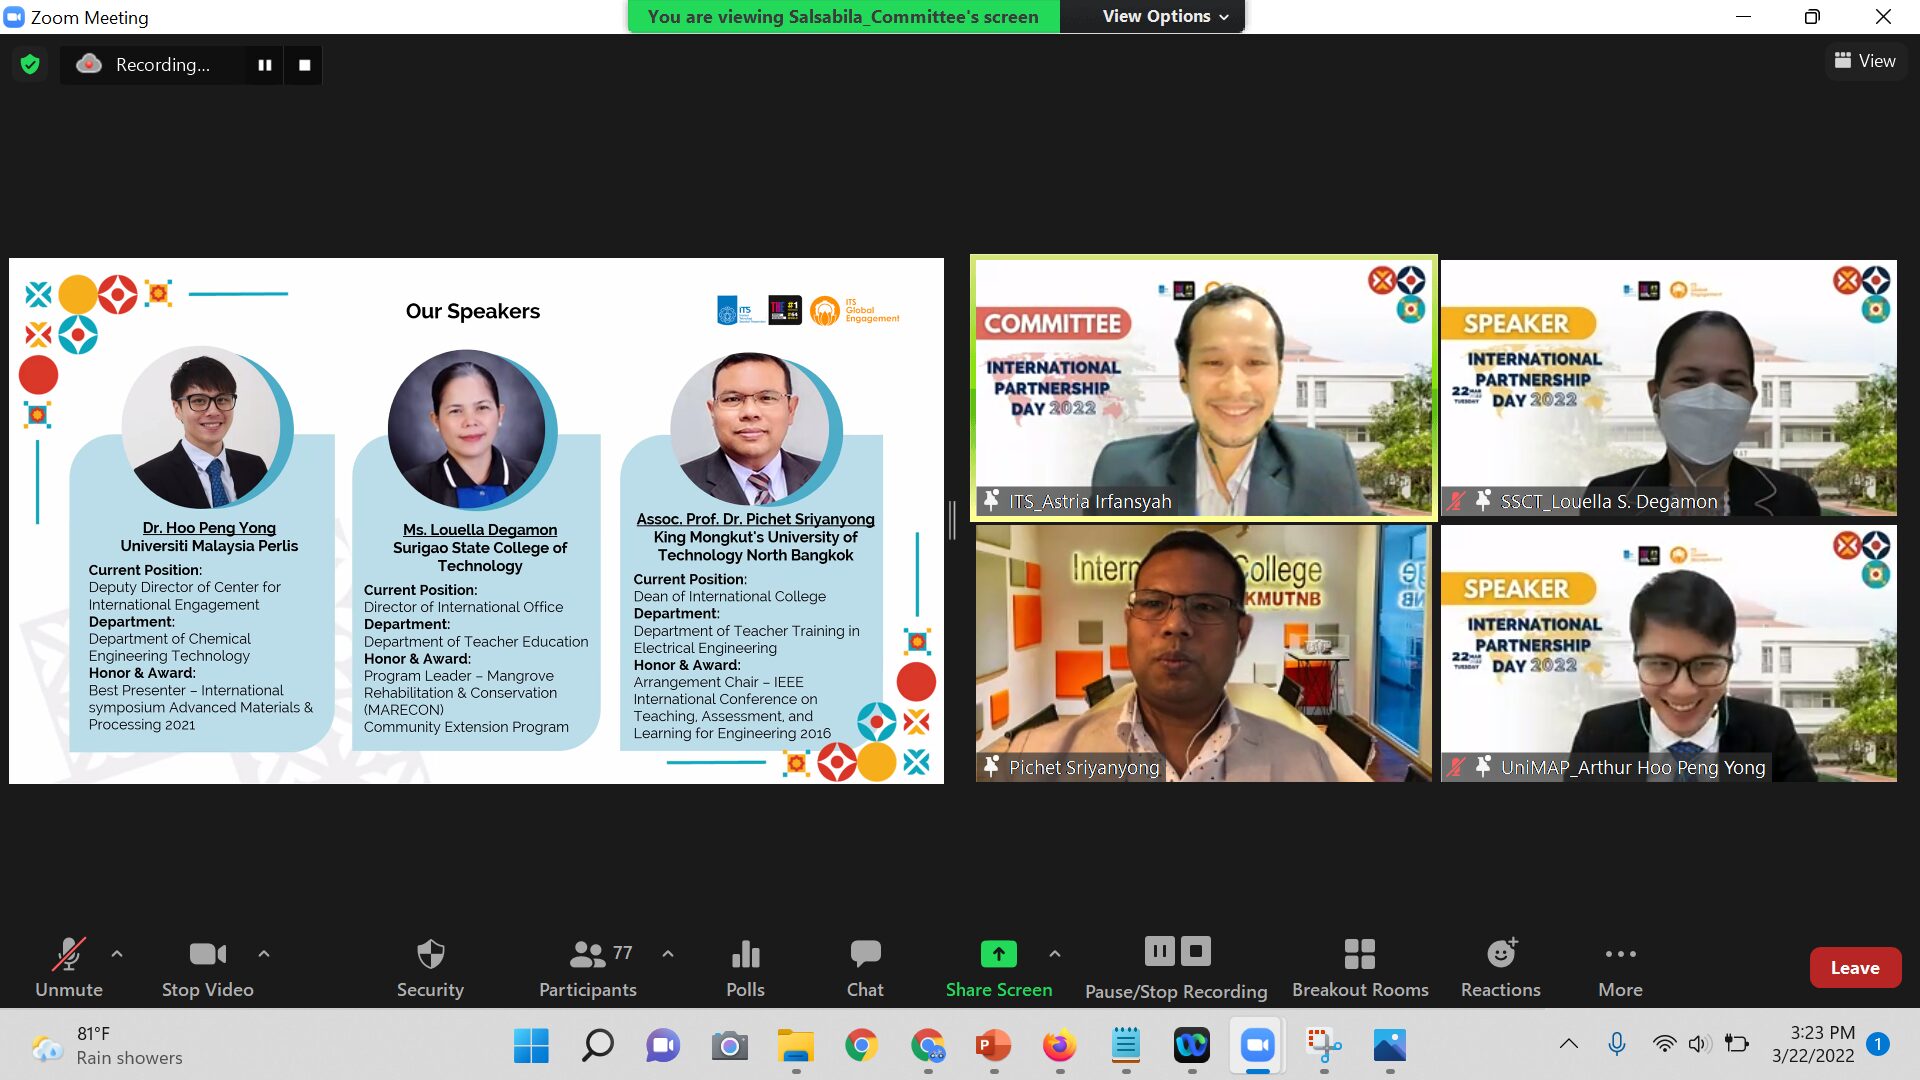Click the green encryption shield icon

click(x=30, y=65)
